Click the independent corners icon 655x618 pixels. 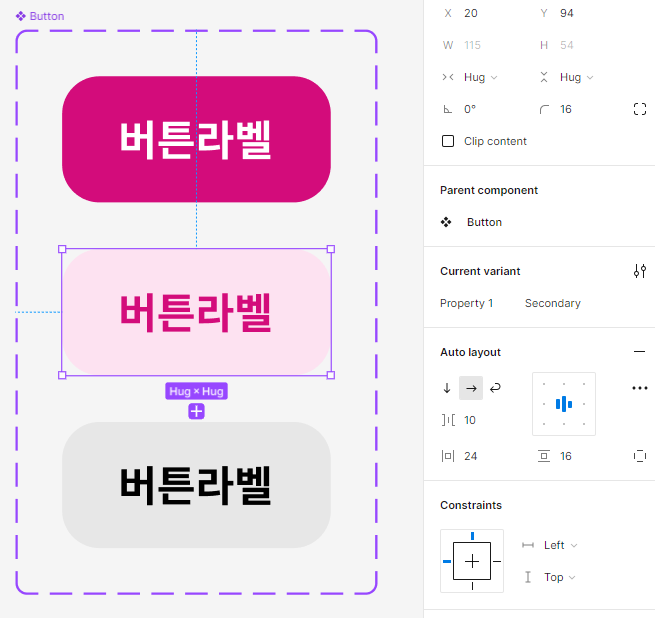(640, 109)
